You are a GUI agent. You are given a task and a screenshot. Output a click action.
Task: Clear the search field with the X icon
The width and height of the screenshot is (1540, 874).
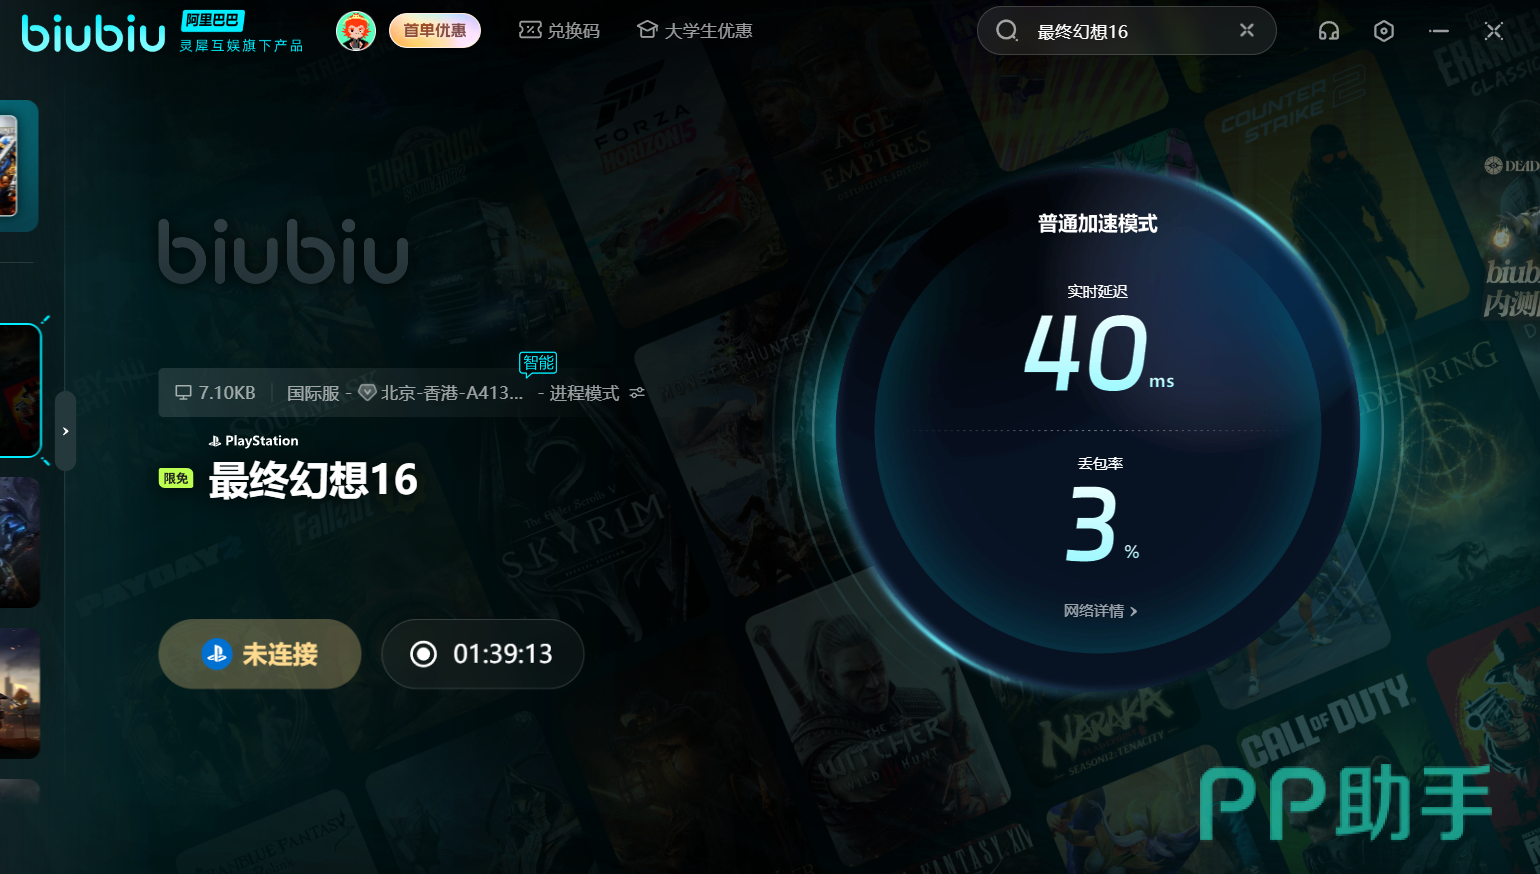(1246, 30)
